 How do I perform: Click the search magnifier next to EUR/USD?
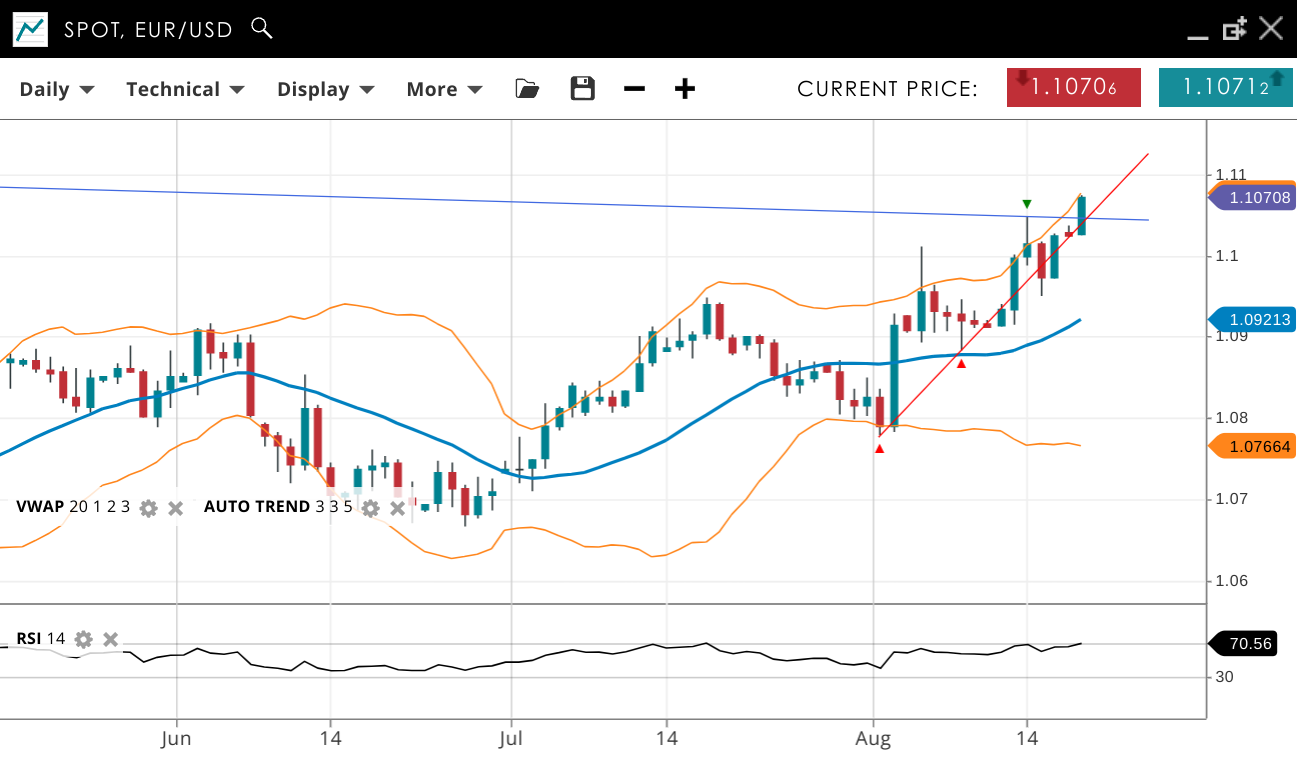pyautogui.click(x=262, y=28)
